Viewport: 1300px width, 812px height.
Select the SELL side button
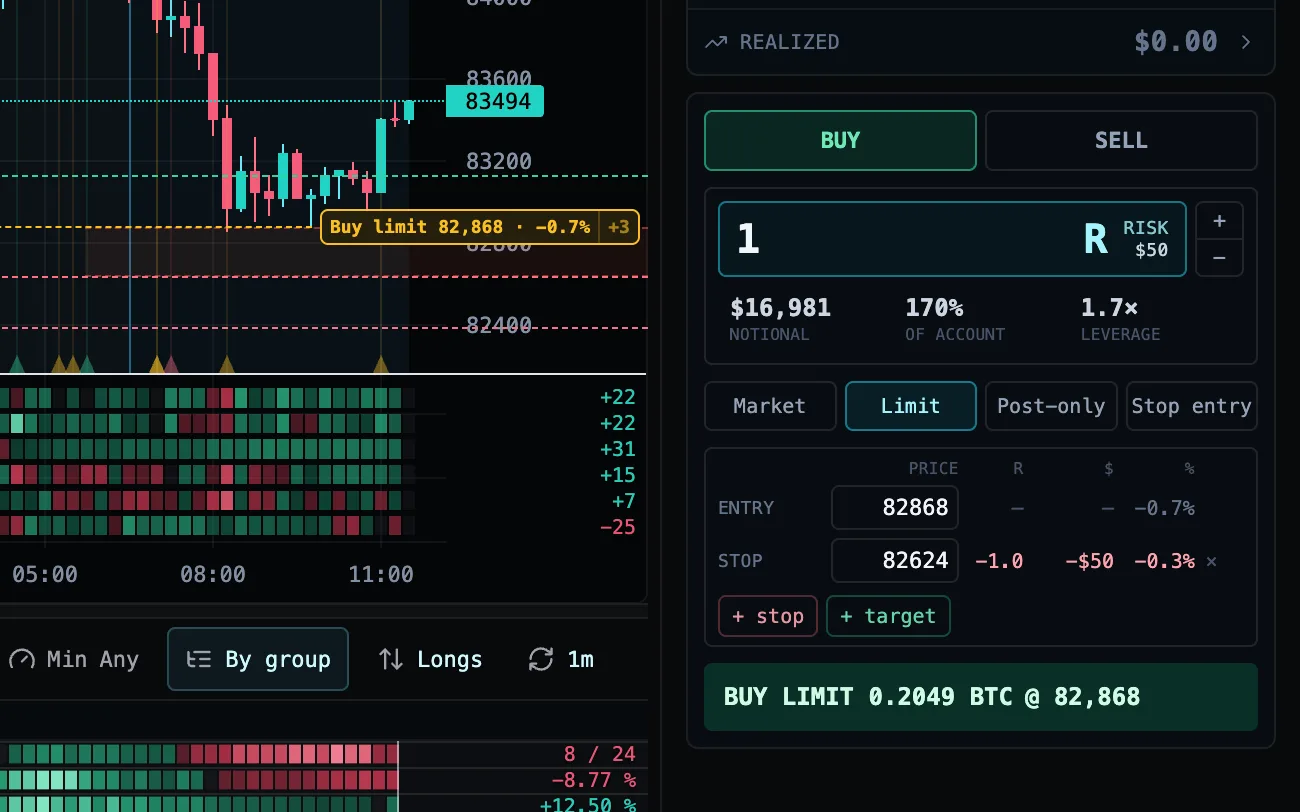coord(1121,140)
